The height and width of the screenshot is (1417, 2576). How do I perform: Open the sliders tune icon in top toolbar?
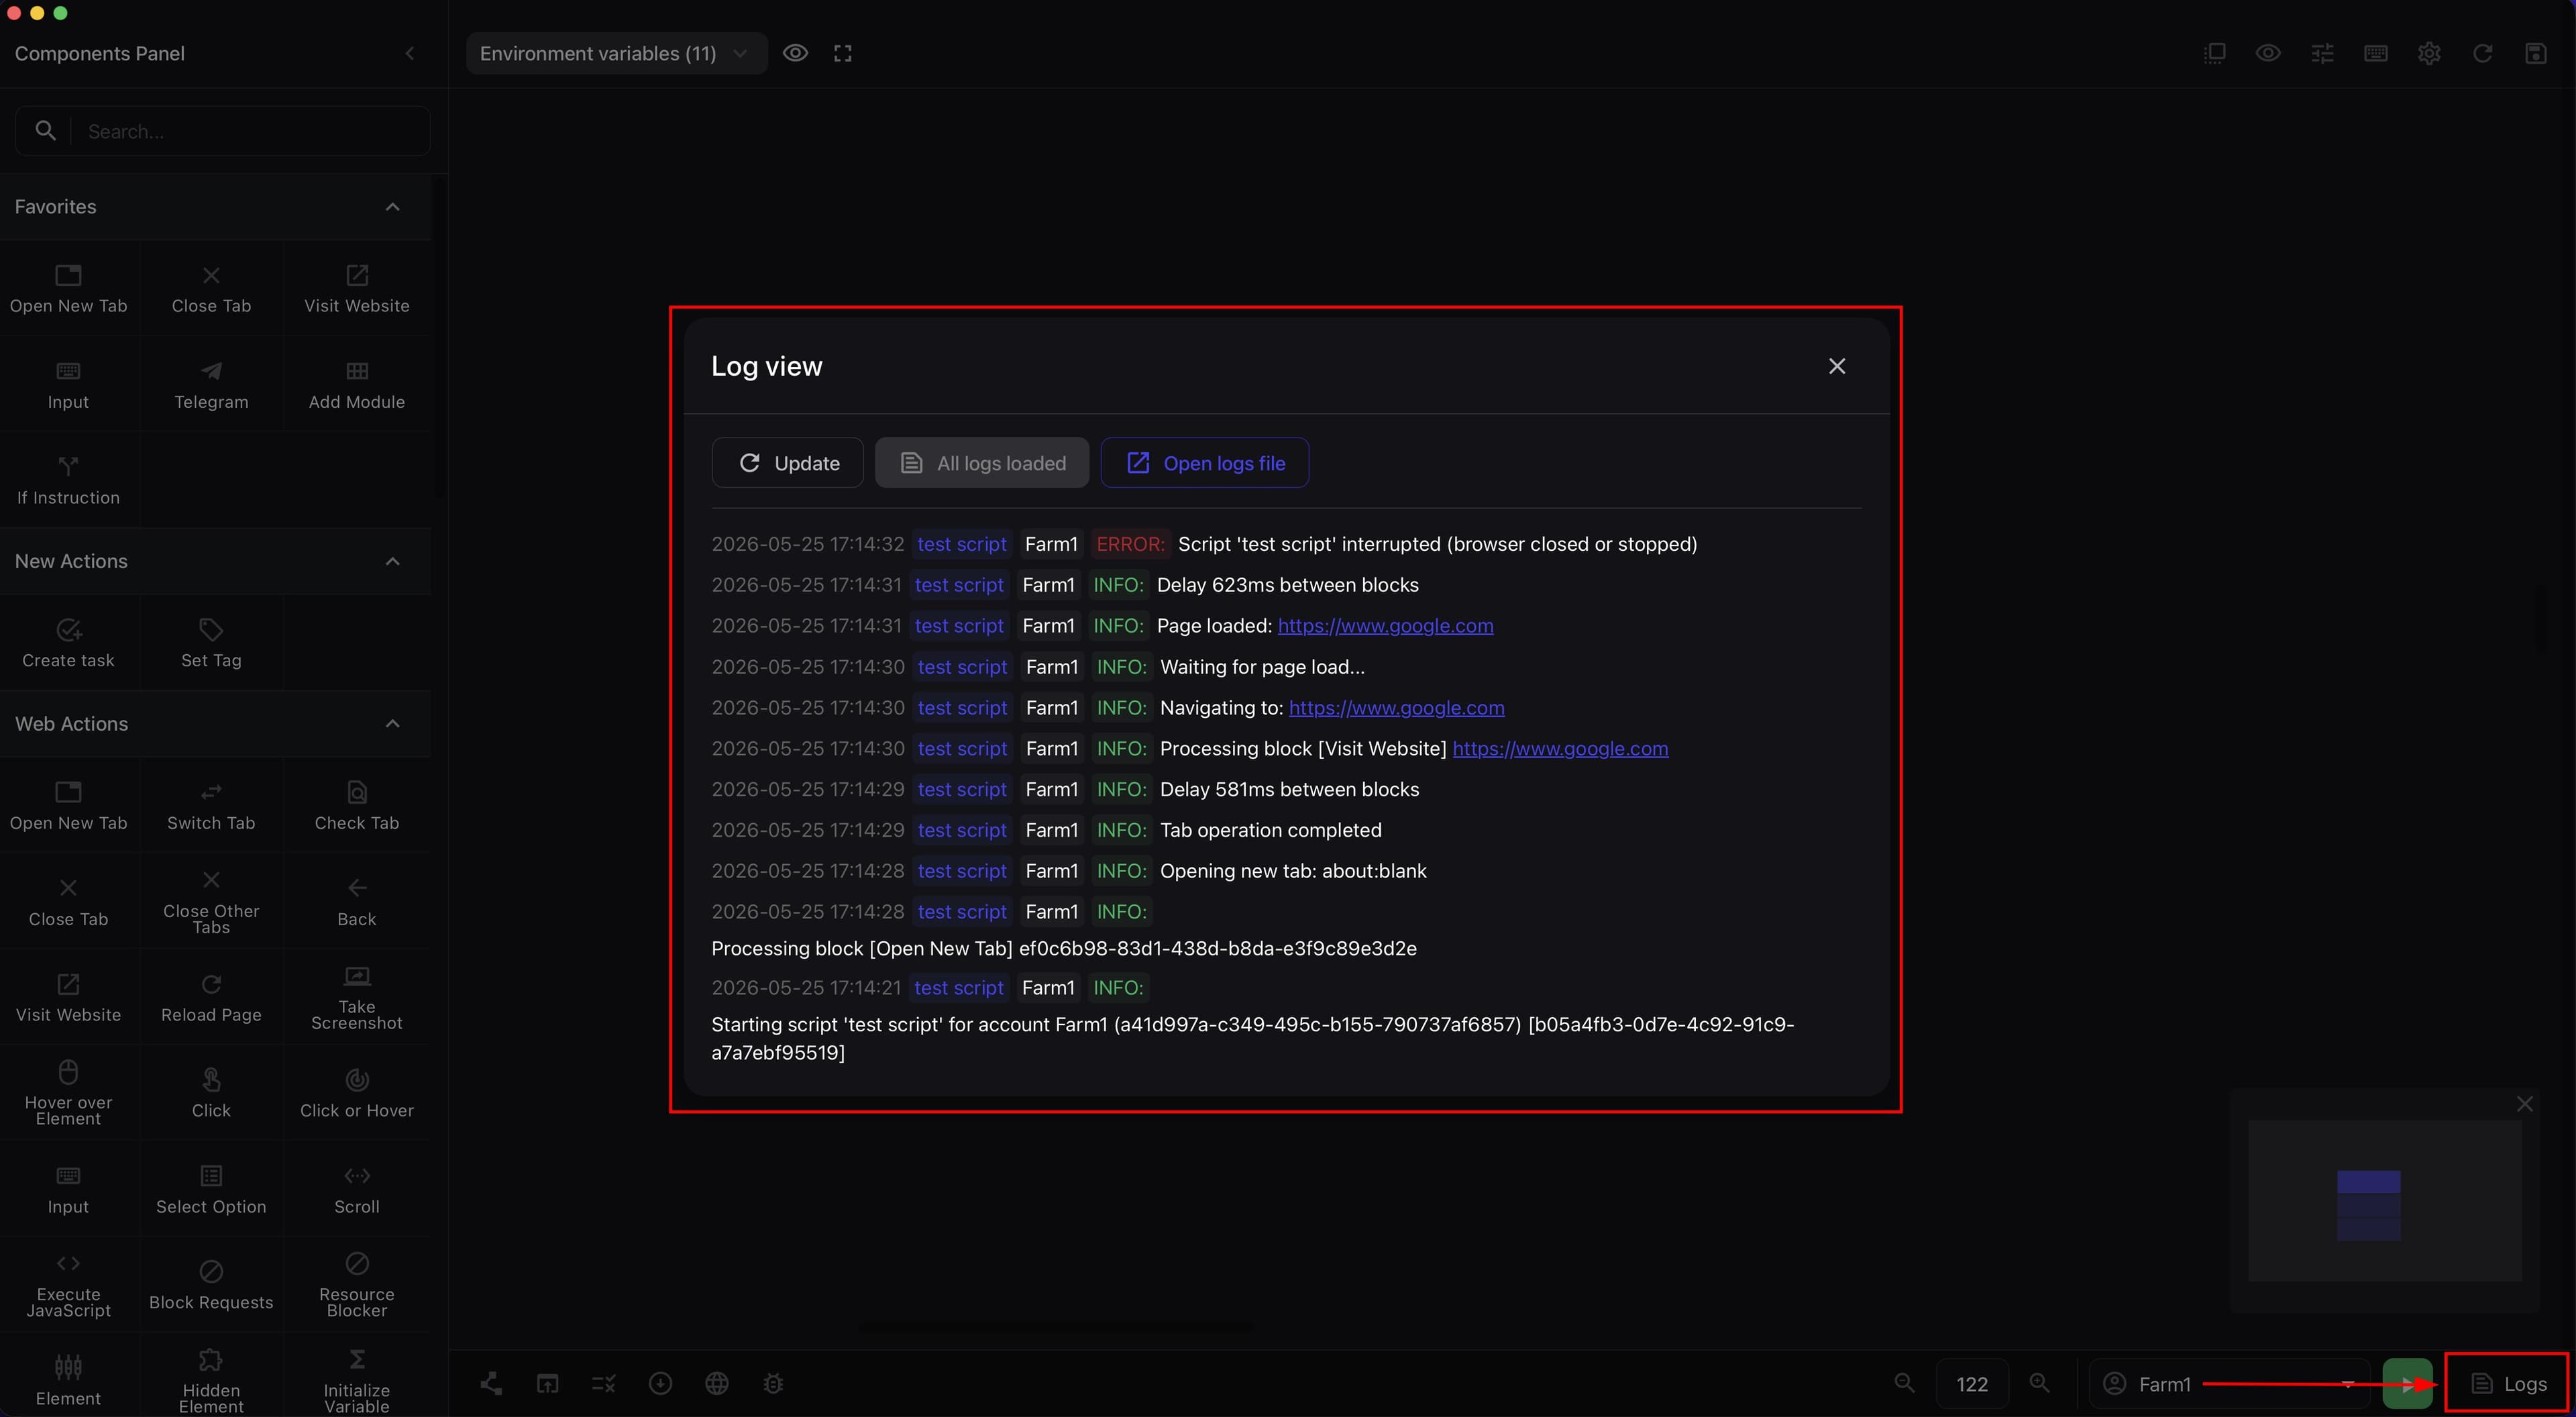pos(2322,54)
